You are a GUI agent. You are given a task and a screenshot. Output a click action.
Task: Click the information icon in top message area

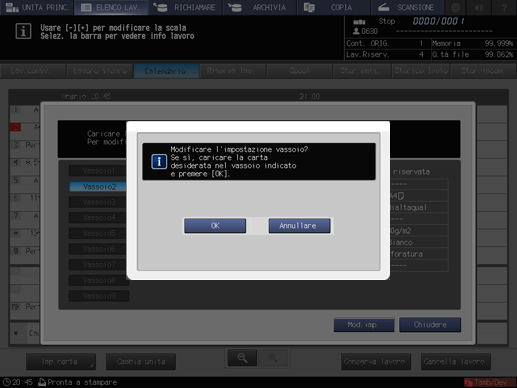tap(23, 31)
